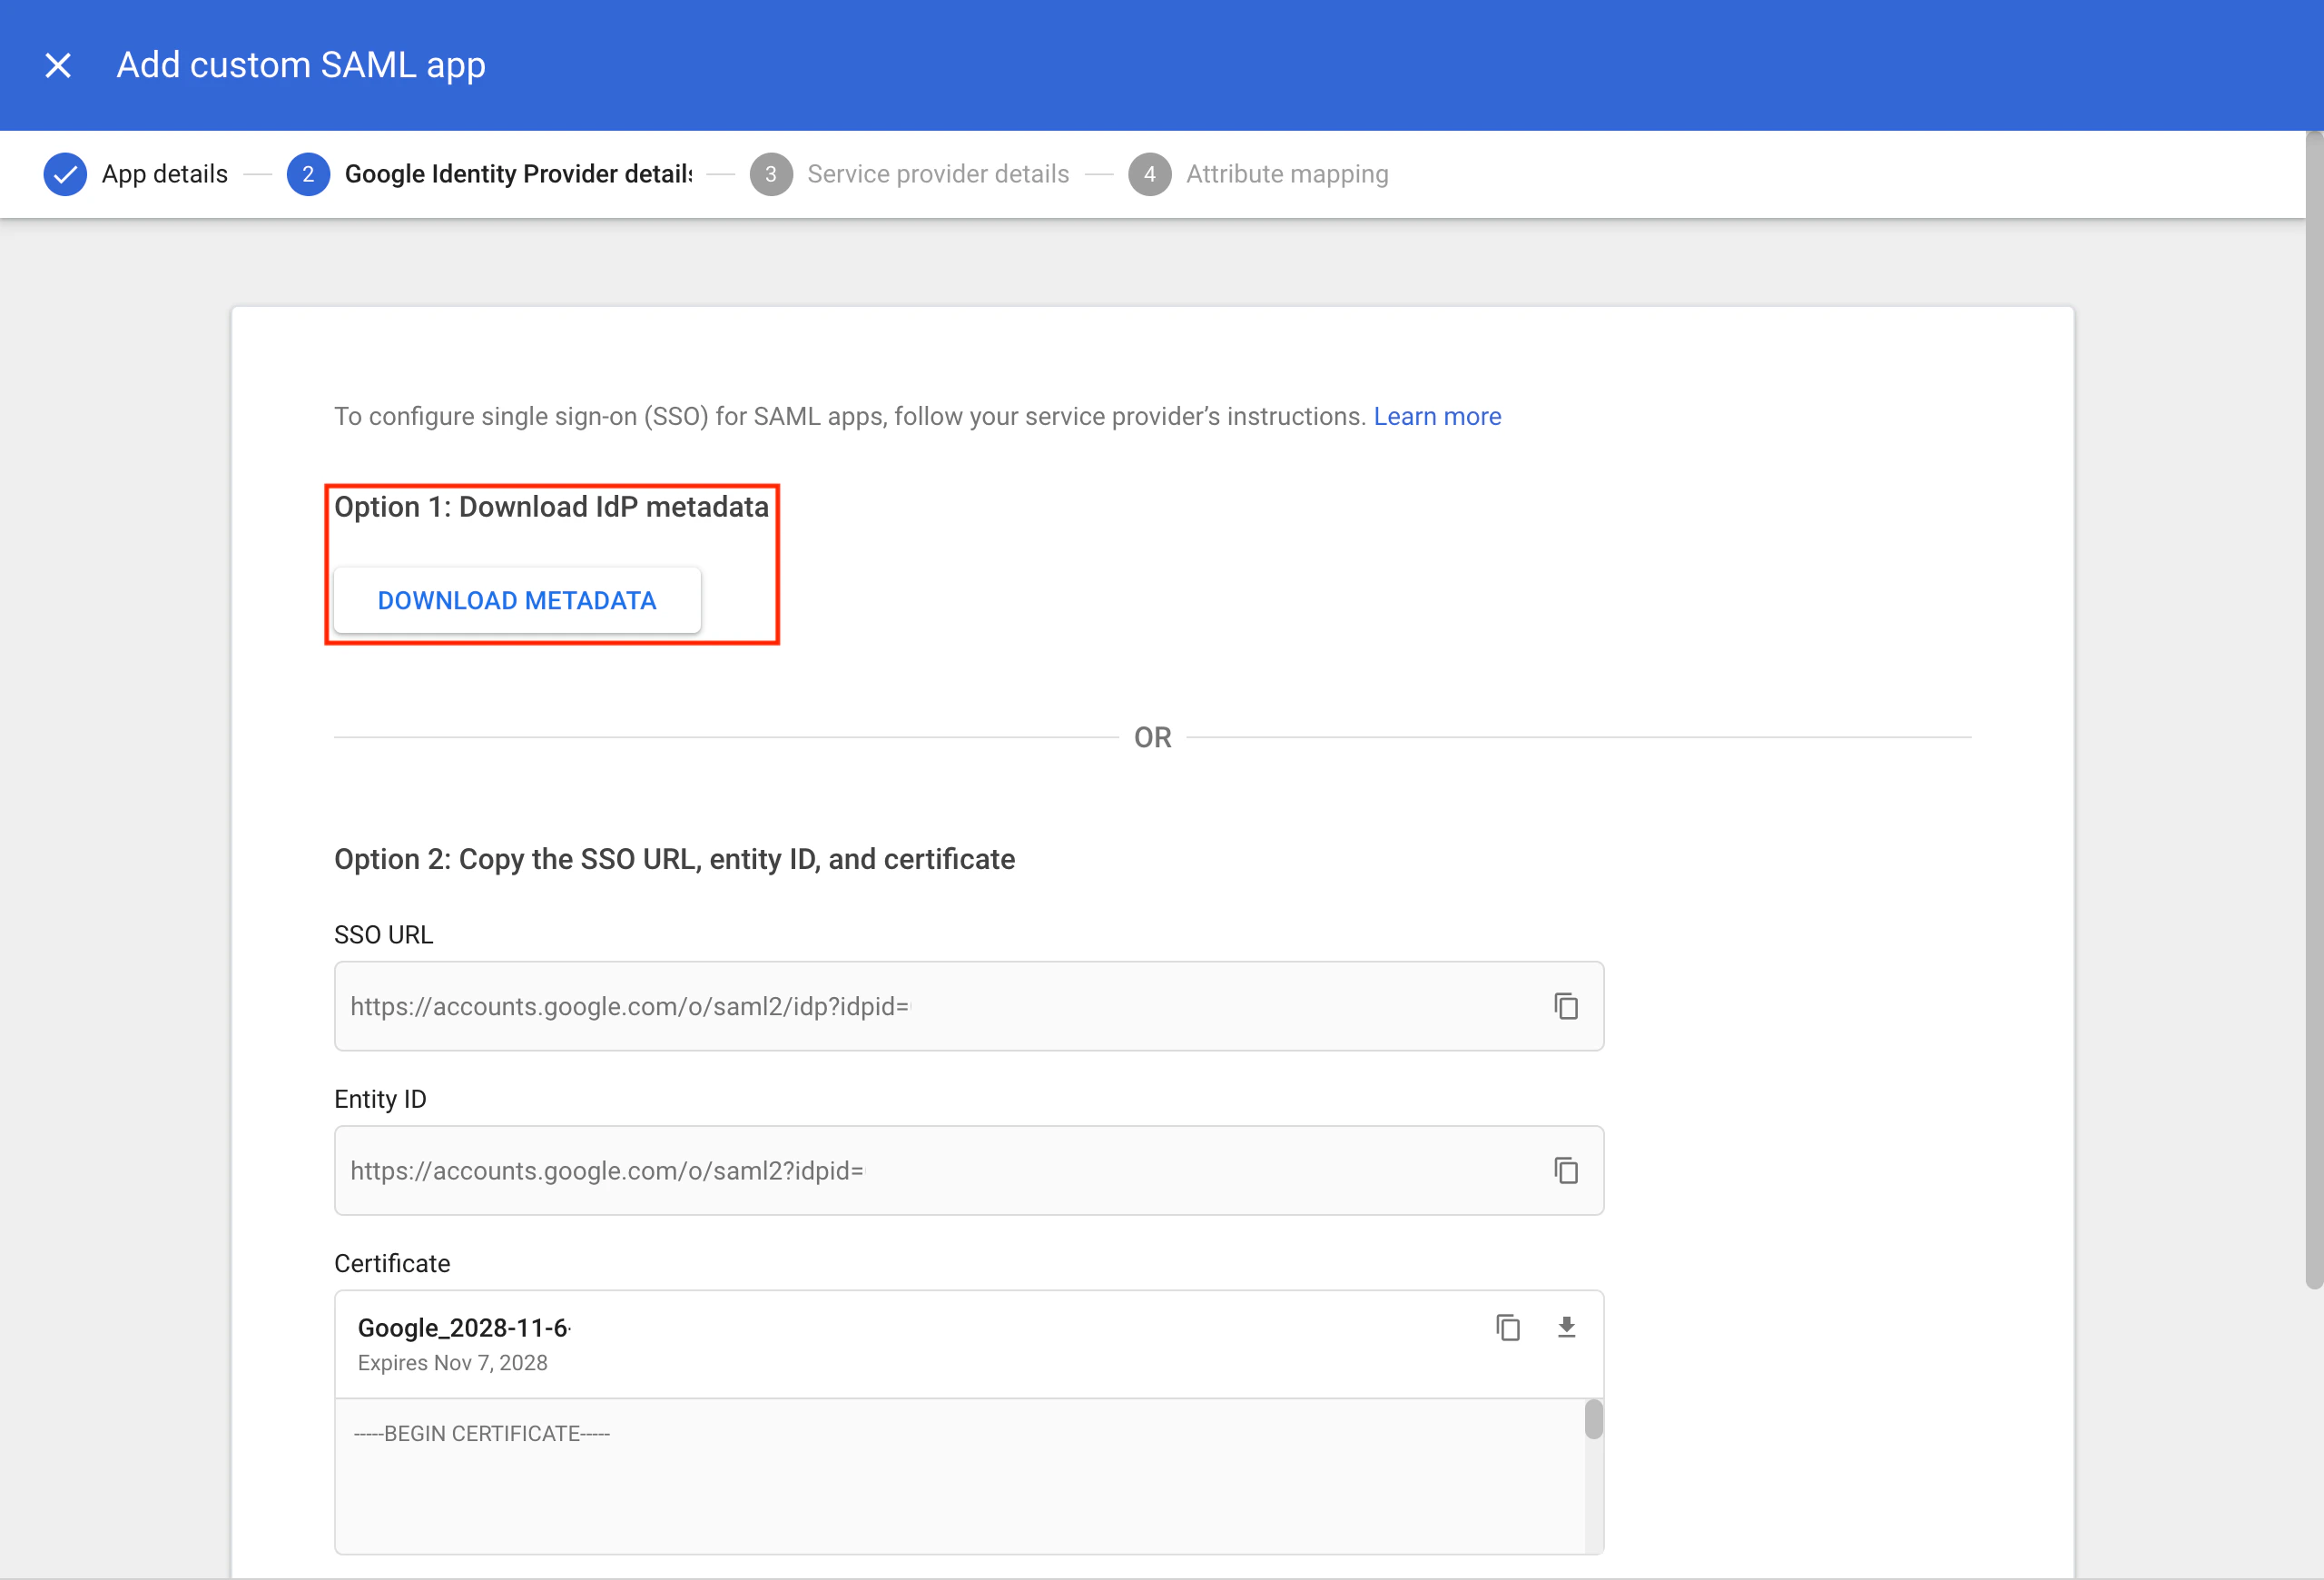Click the App details checkmark step icon
This screenshot has height=1580, width=2324.
click(x=65, y=174)
